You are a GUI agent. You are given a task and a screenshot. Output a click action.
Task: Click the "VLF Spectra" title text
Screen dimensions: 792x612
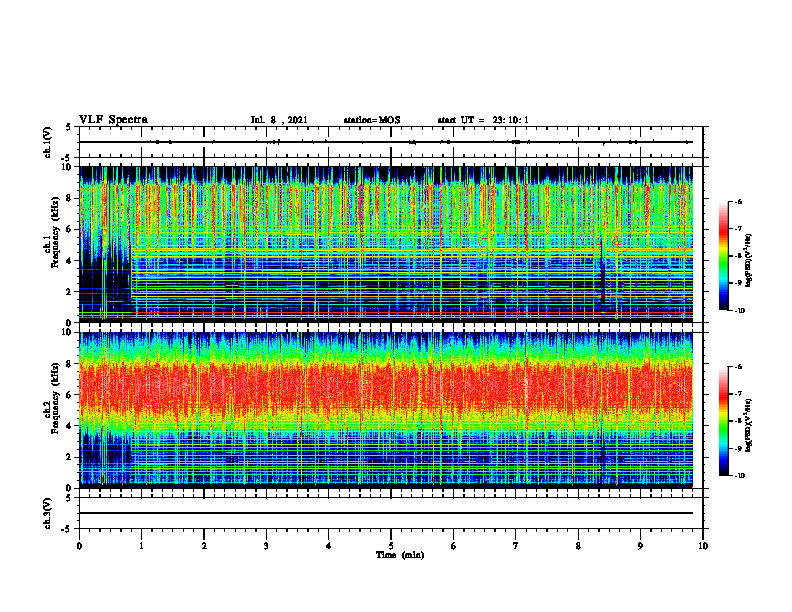(x=113, y=120)
